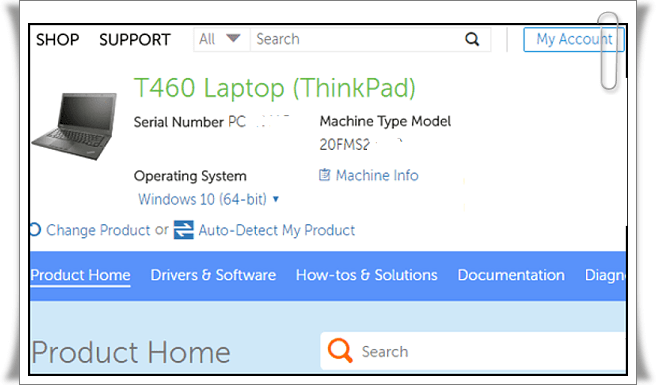The image size is (656, 385).
Task: Click the T460 laptop thumbnail image
Action: tap(74, 126)
